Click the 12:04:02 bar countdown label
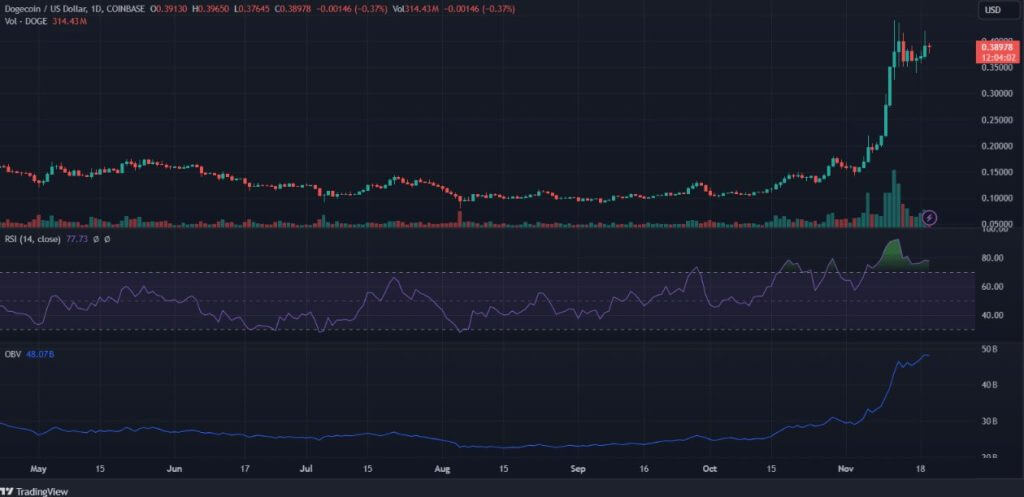The image size is (1024, 497). [x=997, y=57]
